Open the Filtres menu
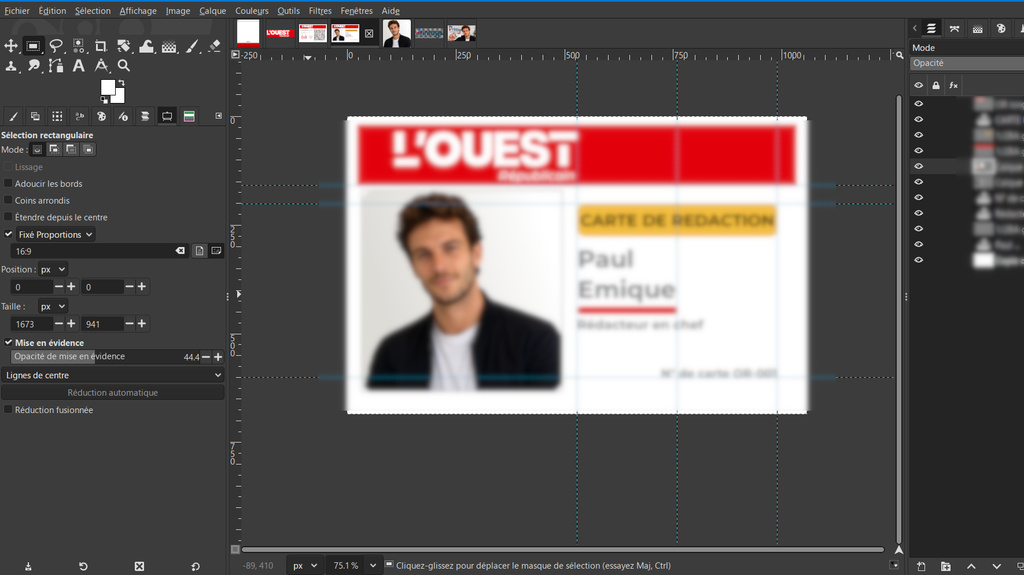Image resolution: width=1024 pixels, height=575 pixels. click(x=320, y=10)
